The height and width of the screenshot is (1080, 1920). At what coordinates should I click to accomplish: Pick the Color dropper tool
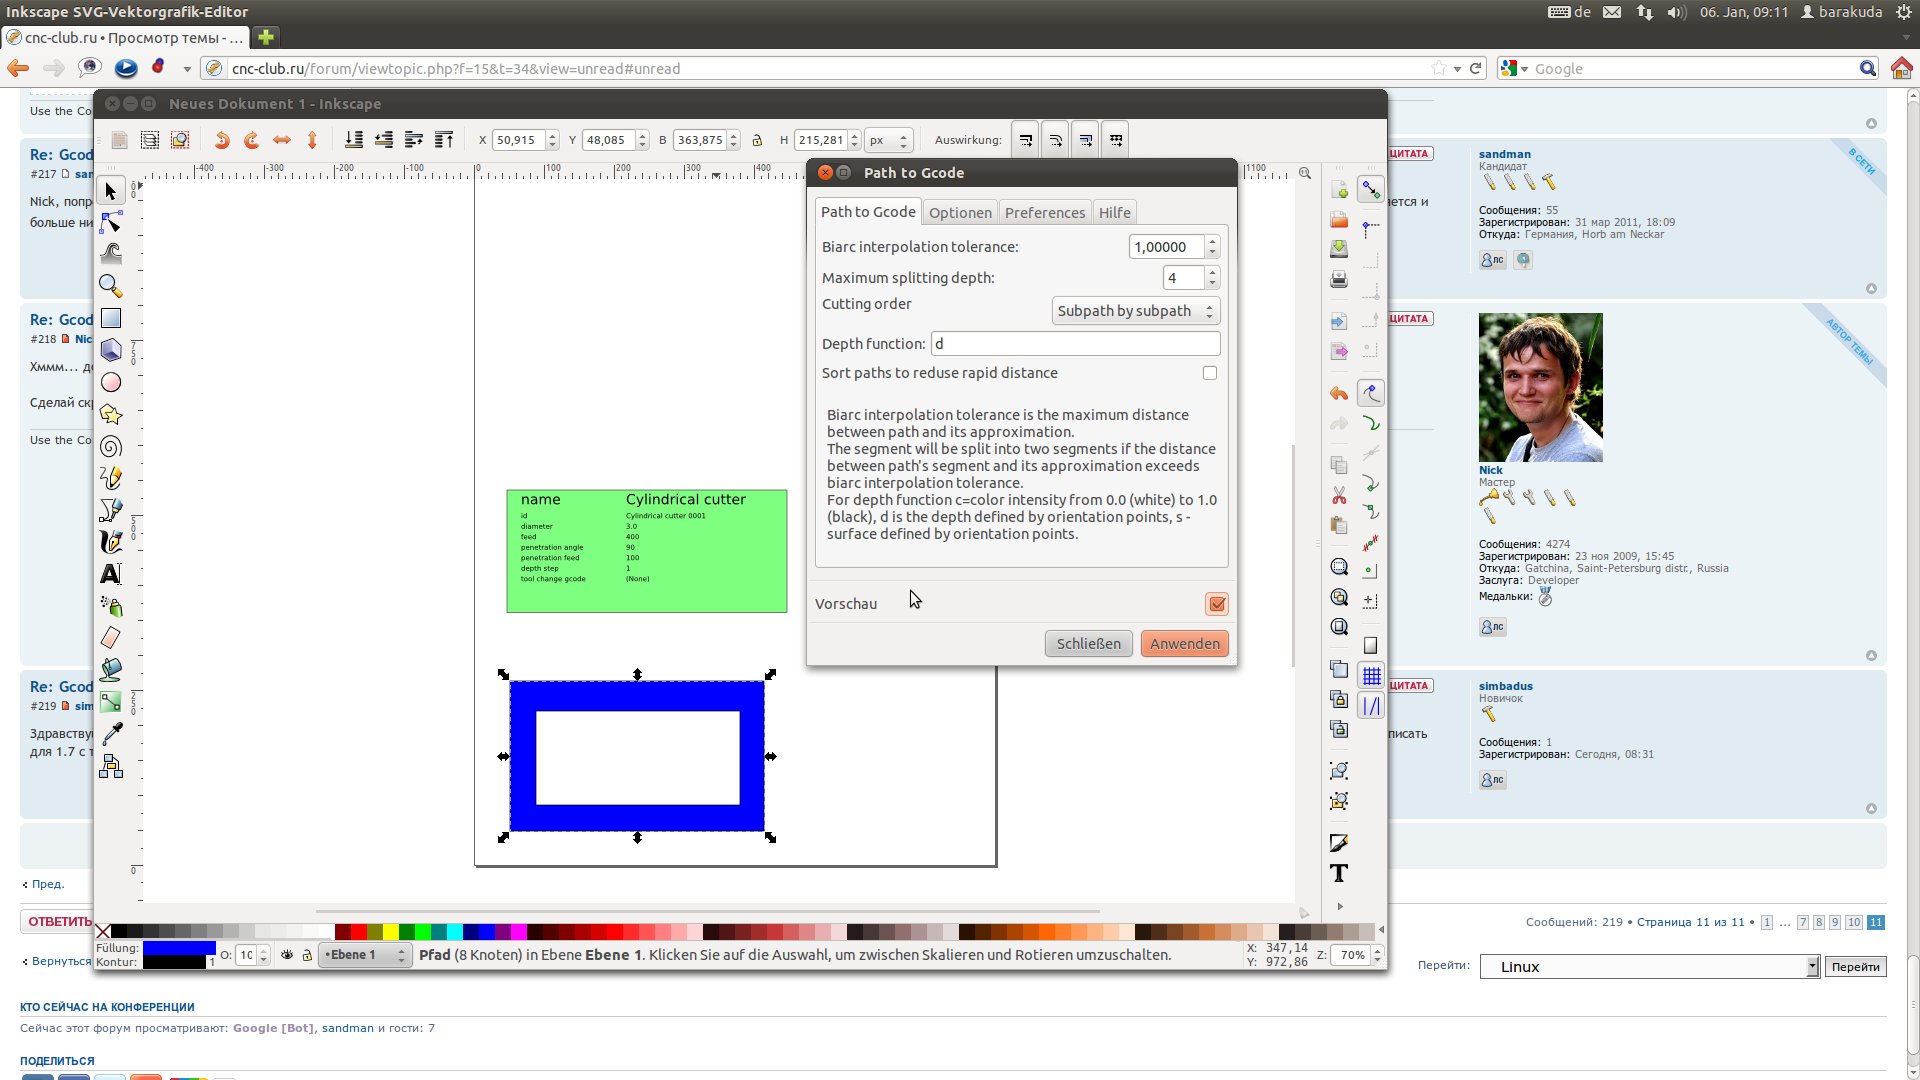[x=111, y=734]
